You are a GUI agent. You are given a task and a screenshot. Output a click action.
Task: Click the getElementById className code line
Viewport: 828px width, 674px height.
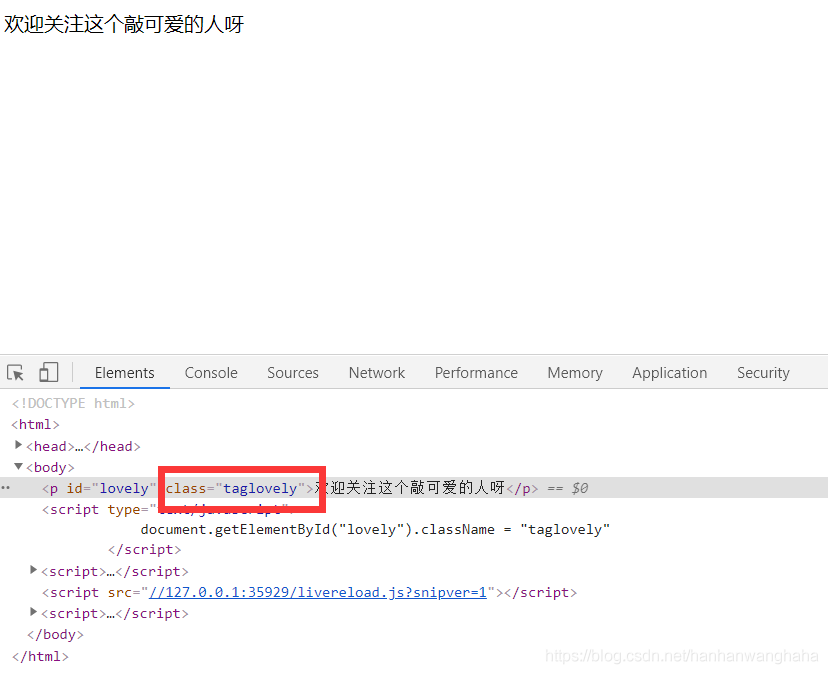pos(375,530)
